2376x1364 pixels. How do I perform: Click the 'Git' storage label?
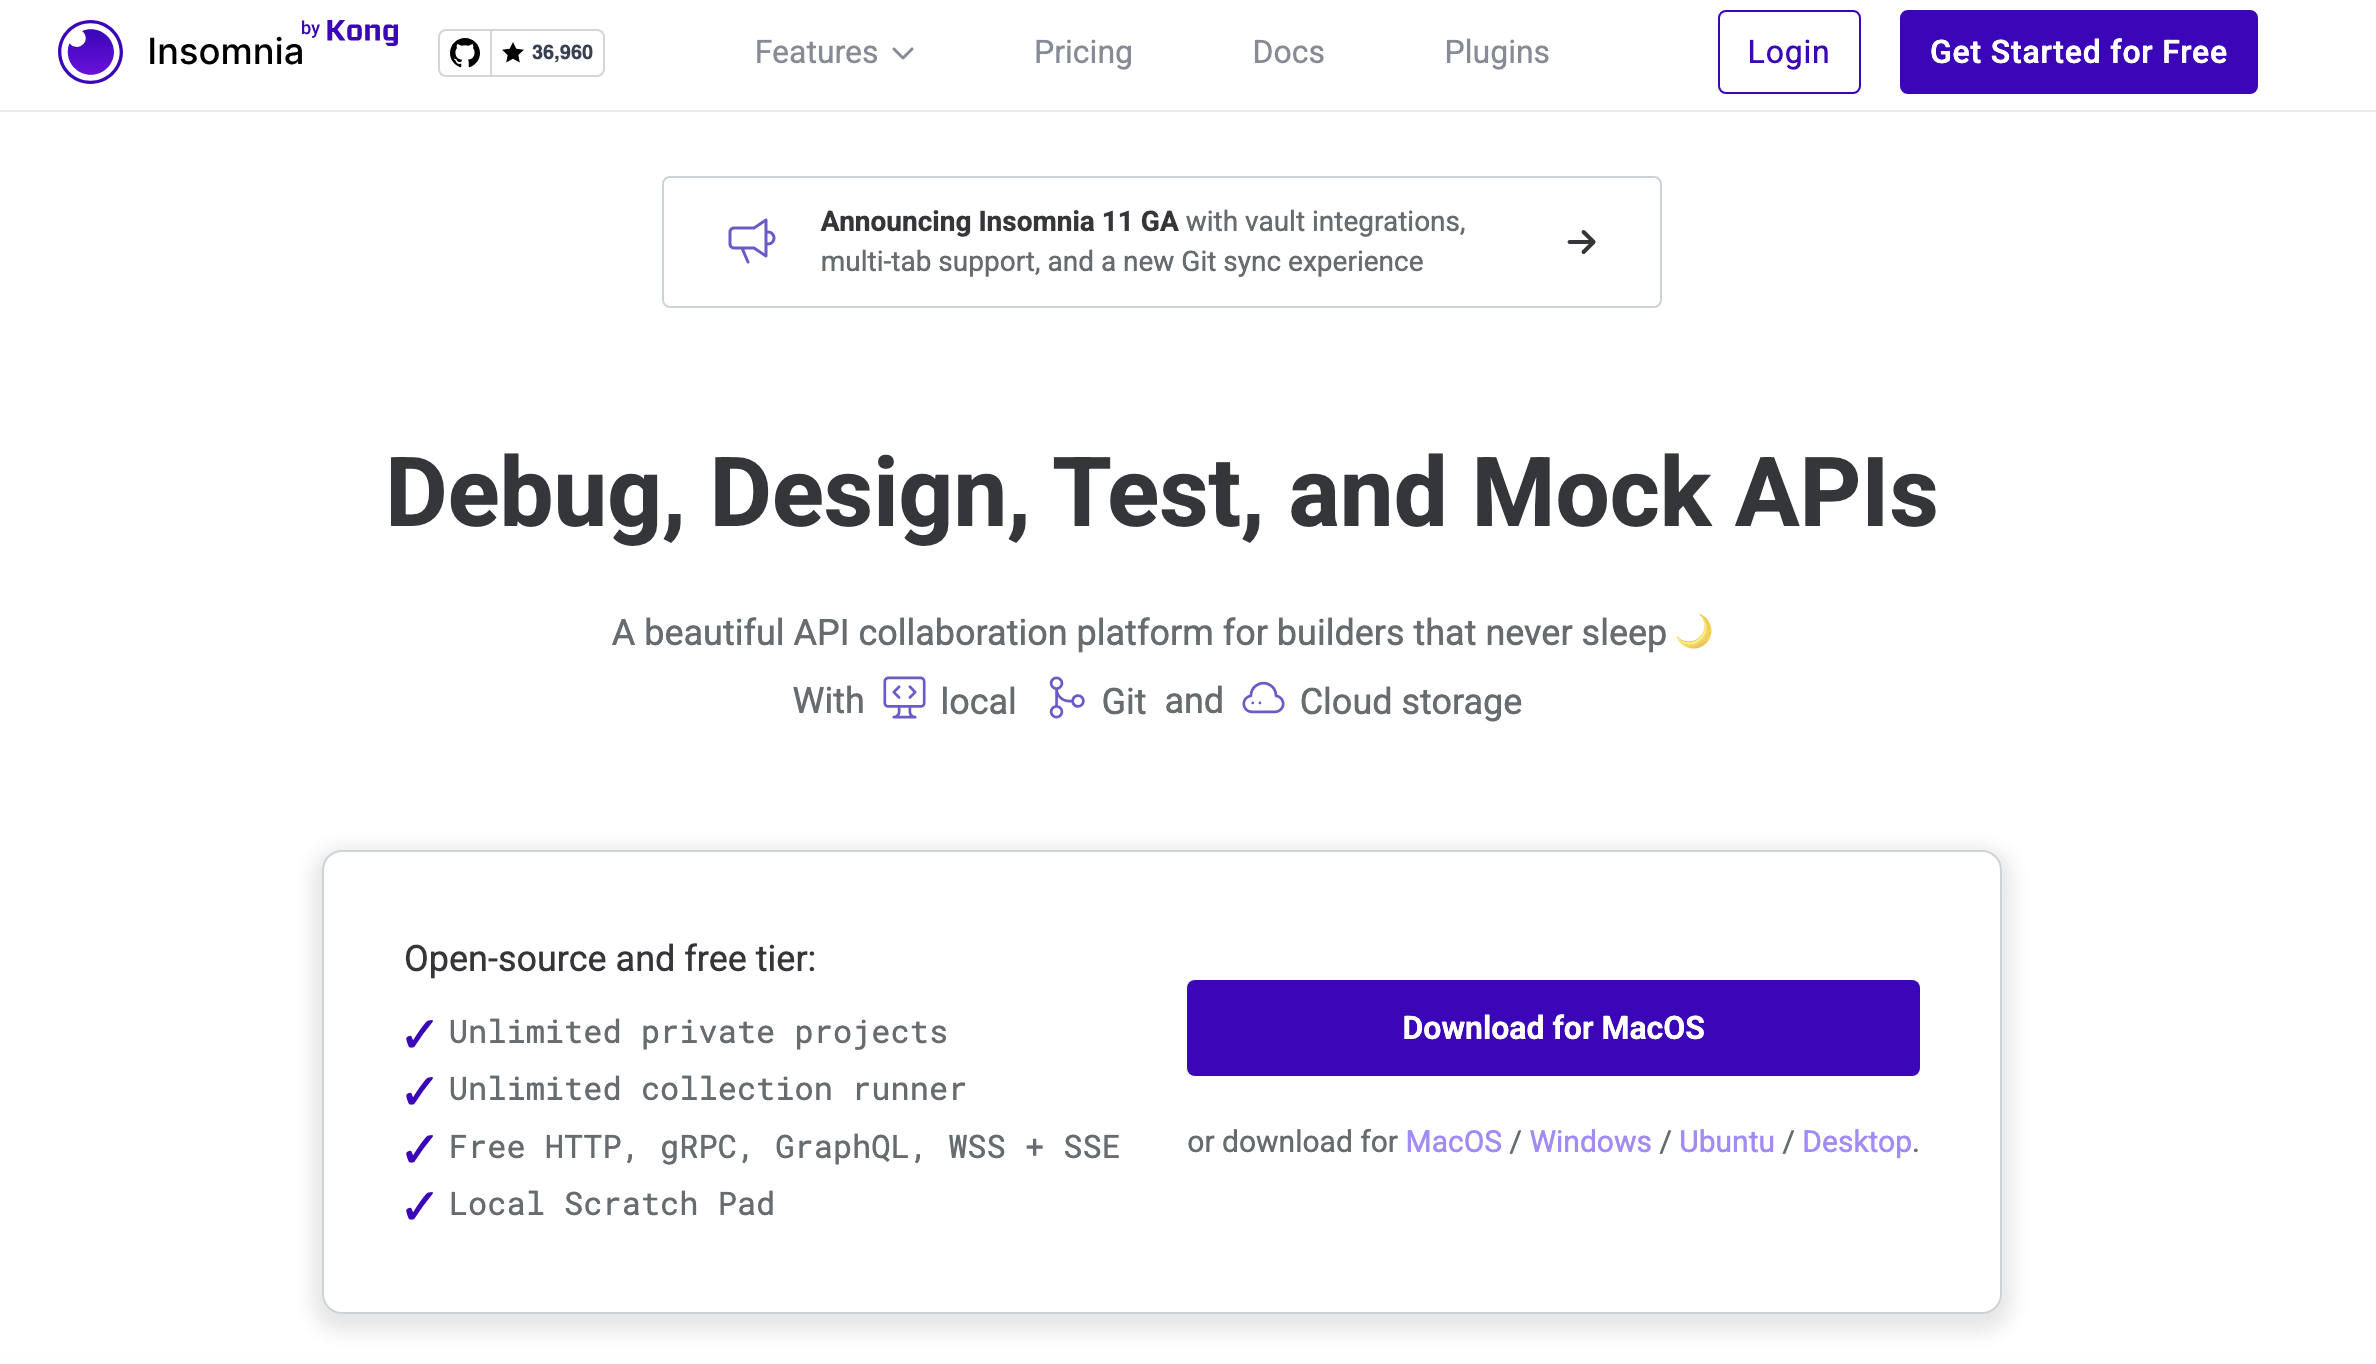(x=1124, y=701)
